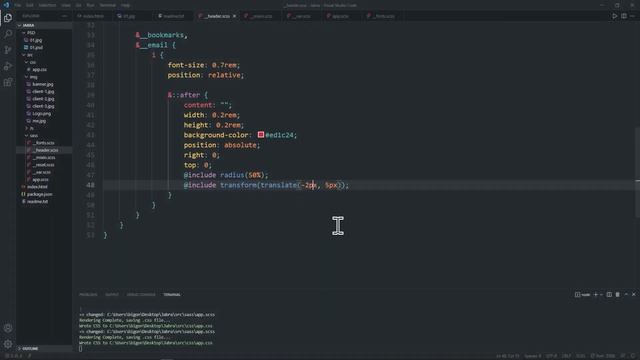Click inside the terminal prompt
The height and width of the screenshot is (360, 640).
[x=80, y=349]
